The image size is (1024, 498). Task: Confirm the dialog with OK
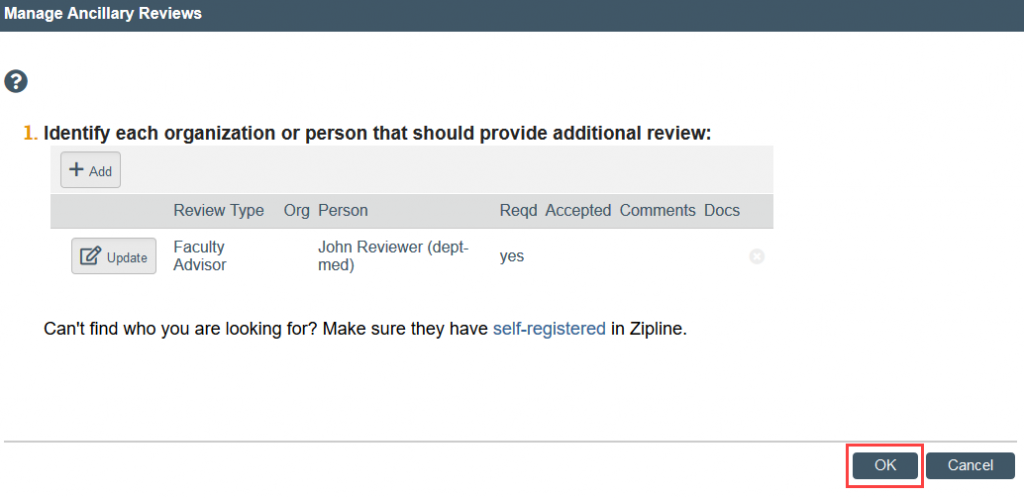pyautogui.click(x=886, y=465)
